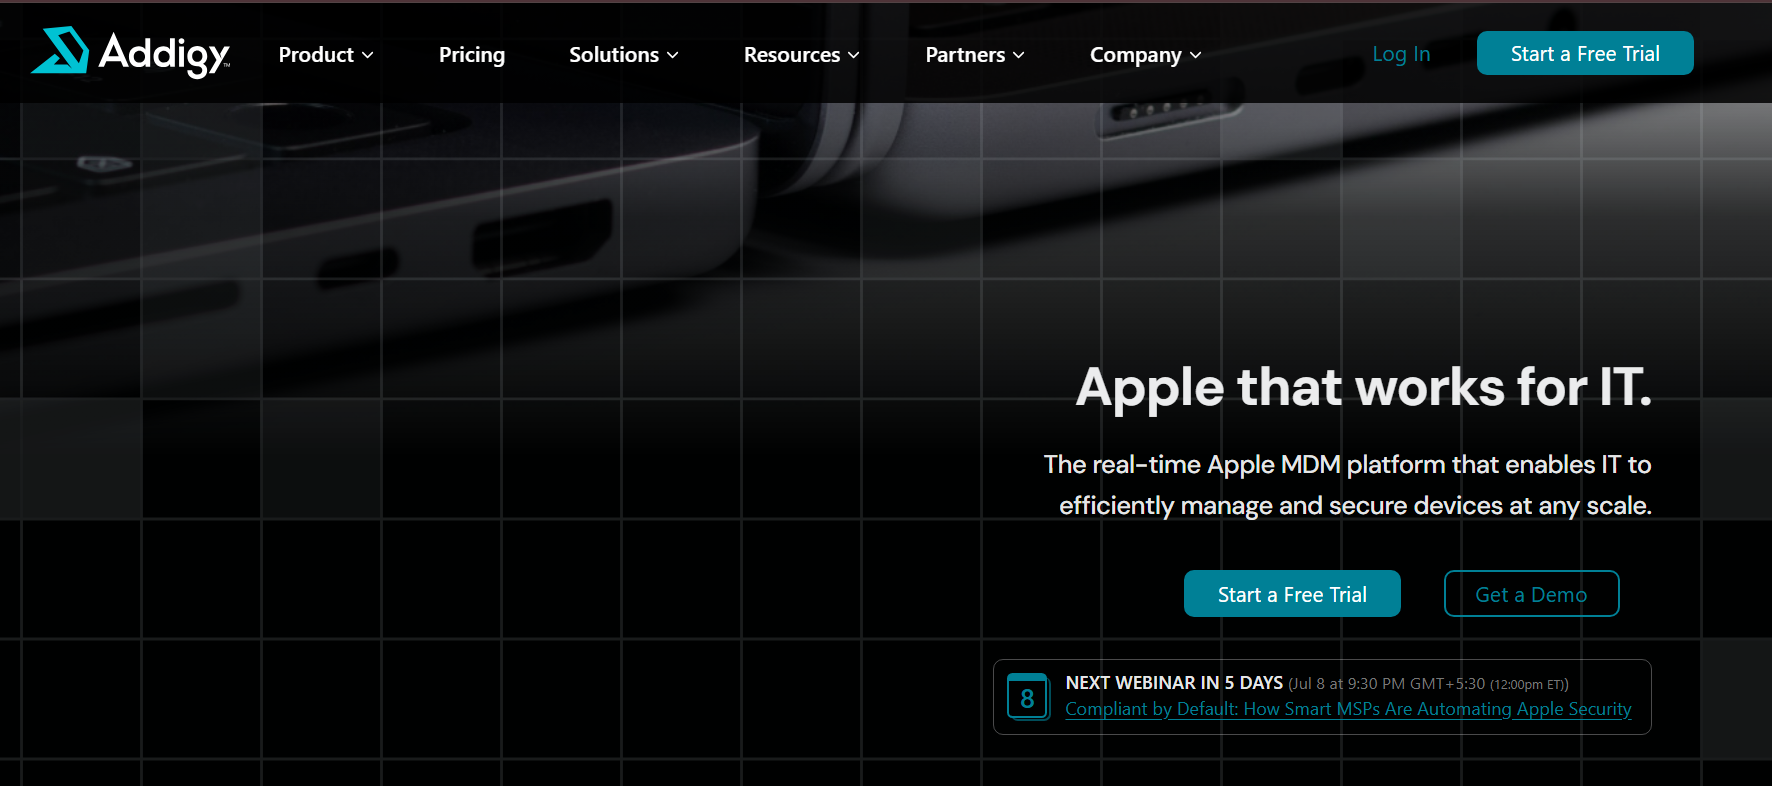Click header Start a Free Trial button

1585,53
